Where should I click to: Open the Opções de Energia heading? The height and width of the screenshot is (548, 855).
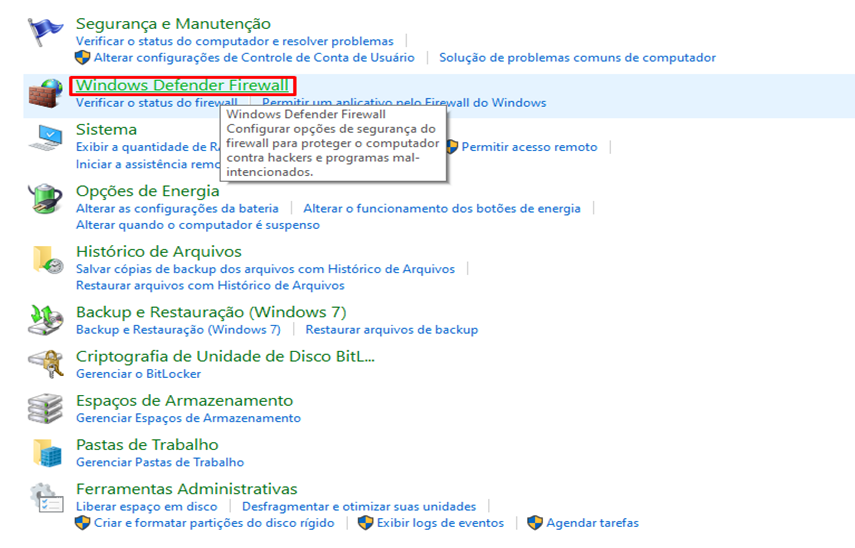148,191
